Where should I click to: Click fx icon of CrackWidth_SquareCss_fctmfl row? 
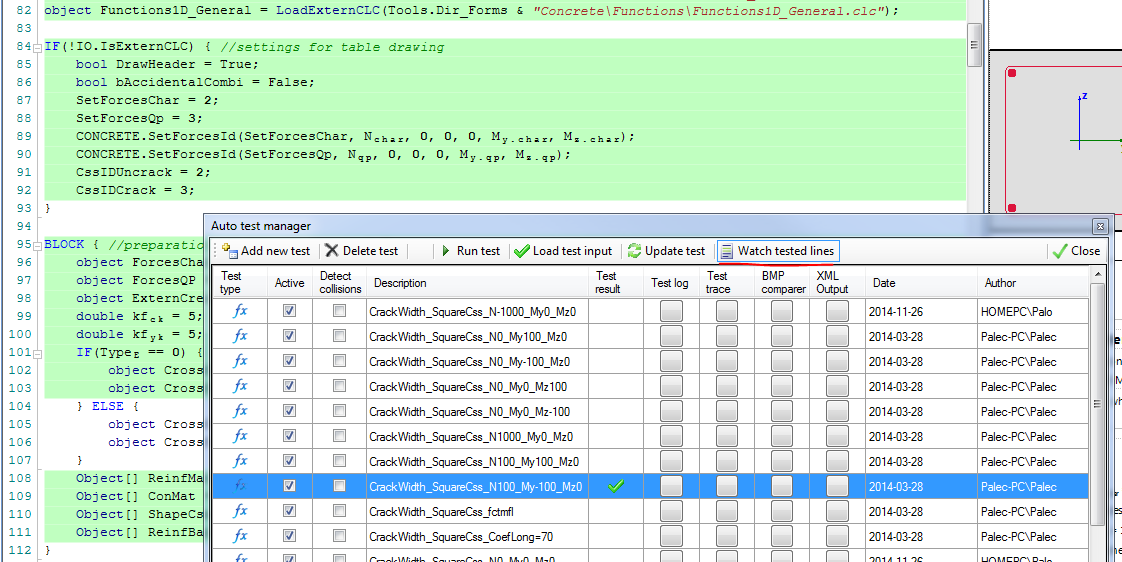tap(240, 512)
